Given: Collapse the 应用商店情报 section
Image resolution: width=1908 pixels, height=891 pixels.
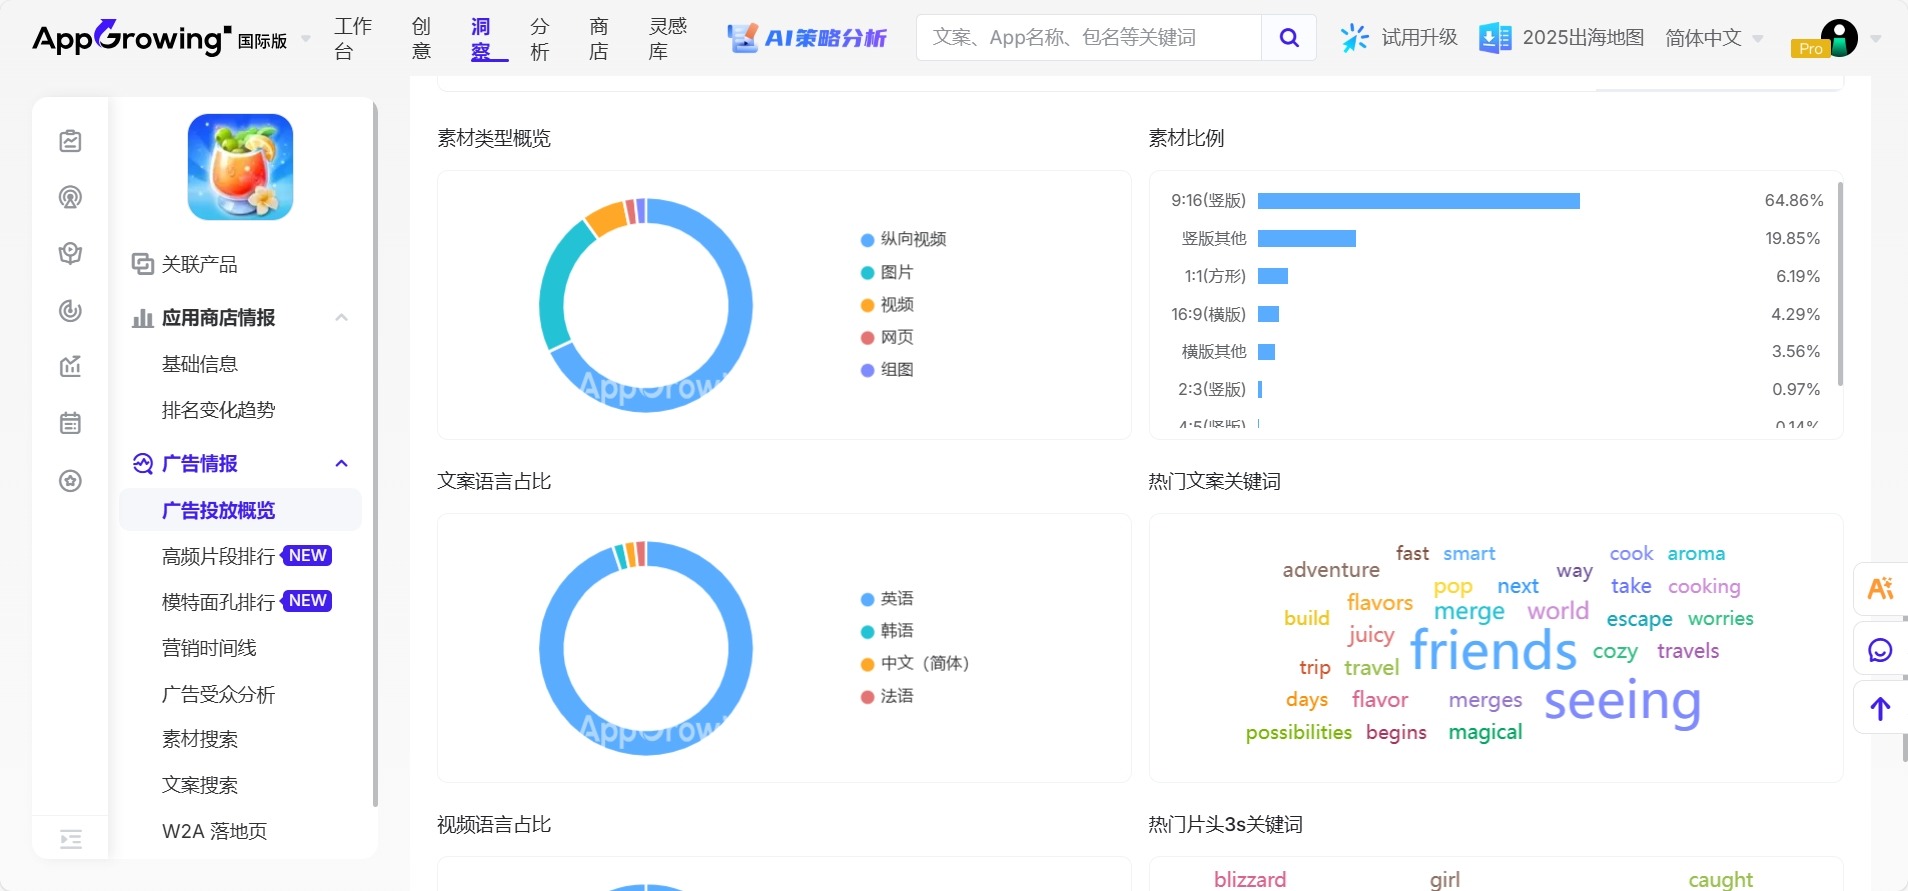Looking at the screenshot, I should pos(341,318).
